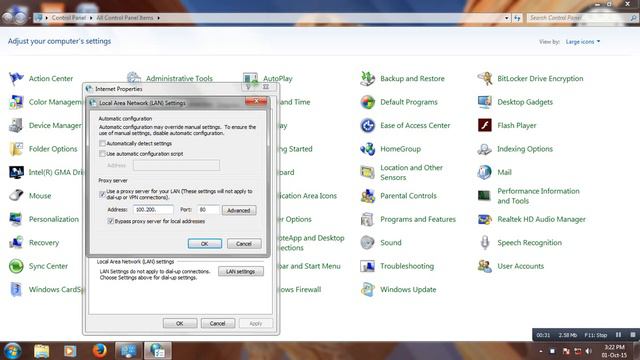Click Advanced button in proxy settings
The image size is (640, 360).
239,210
